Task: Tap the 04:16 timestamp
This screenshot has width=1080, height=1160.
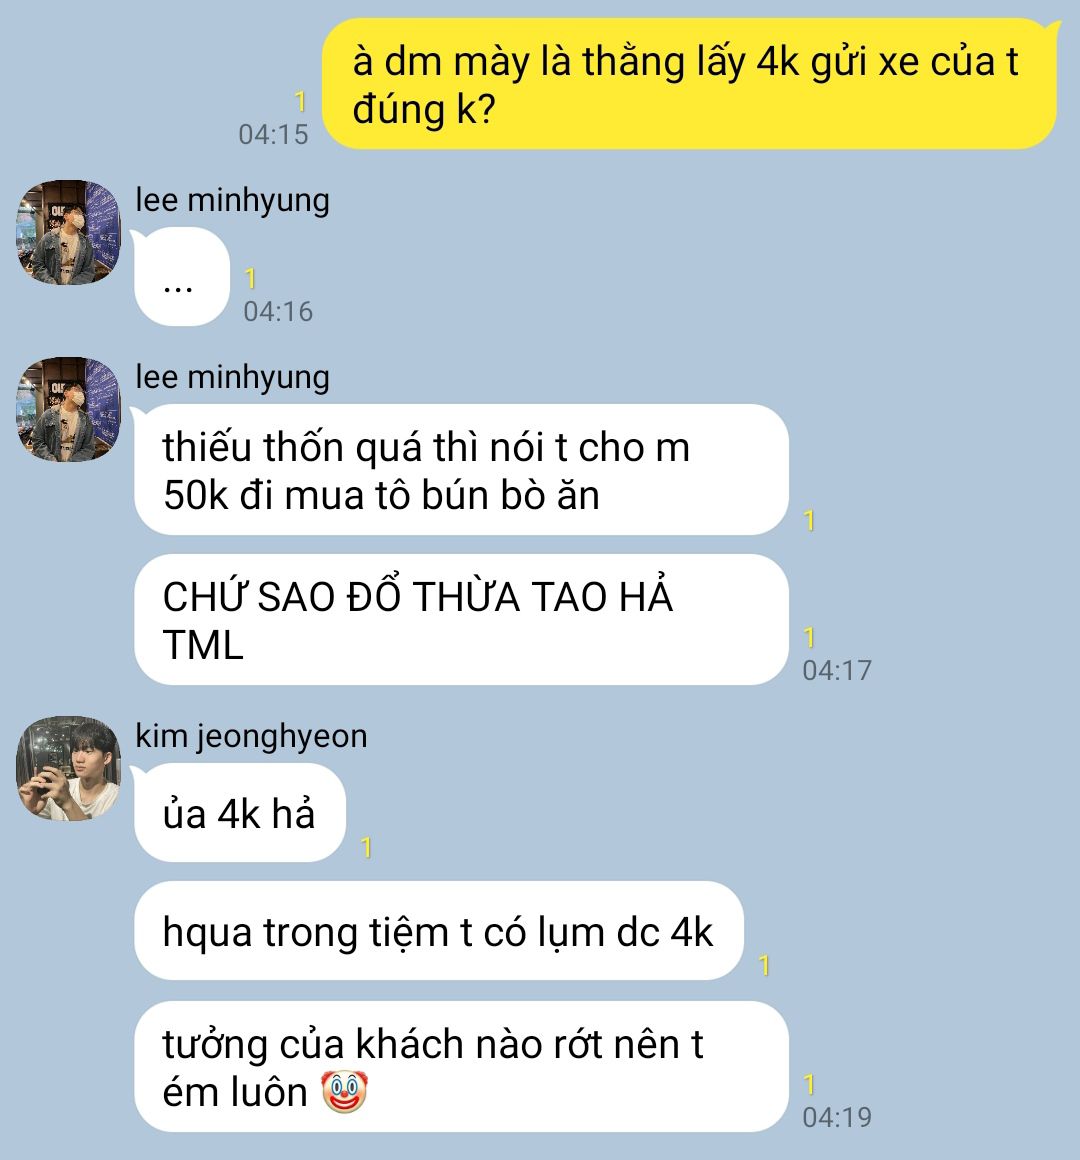Action: (x=278, y=311)
